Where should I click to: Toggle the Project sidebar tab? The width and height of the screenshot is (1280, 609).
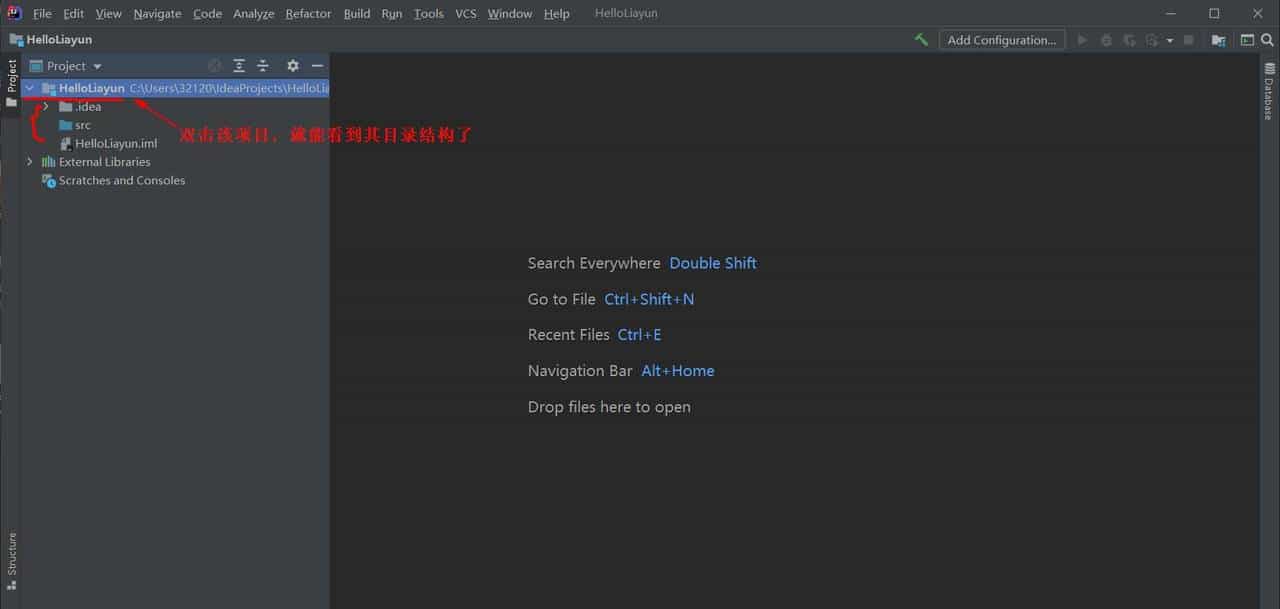[x=11, y=78]
